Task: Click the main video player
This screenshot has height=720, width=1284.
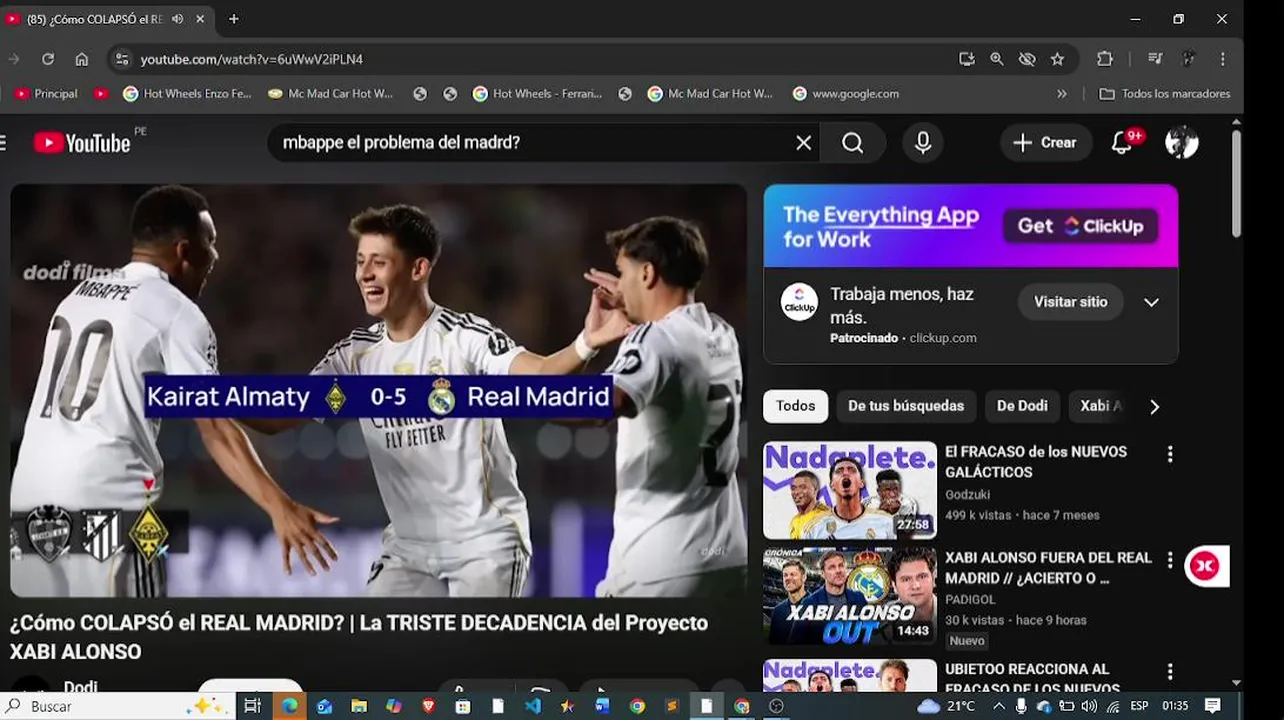Action: pyautogui.click(x=379, y=390)
